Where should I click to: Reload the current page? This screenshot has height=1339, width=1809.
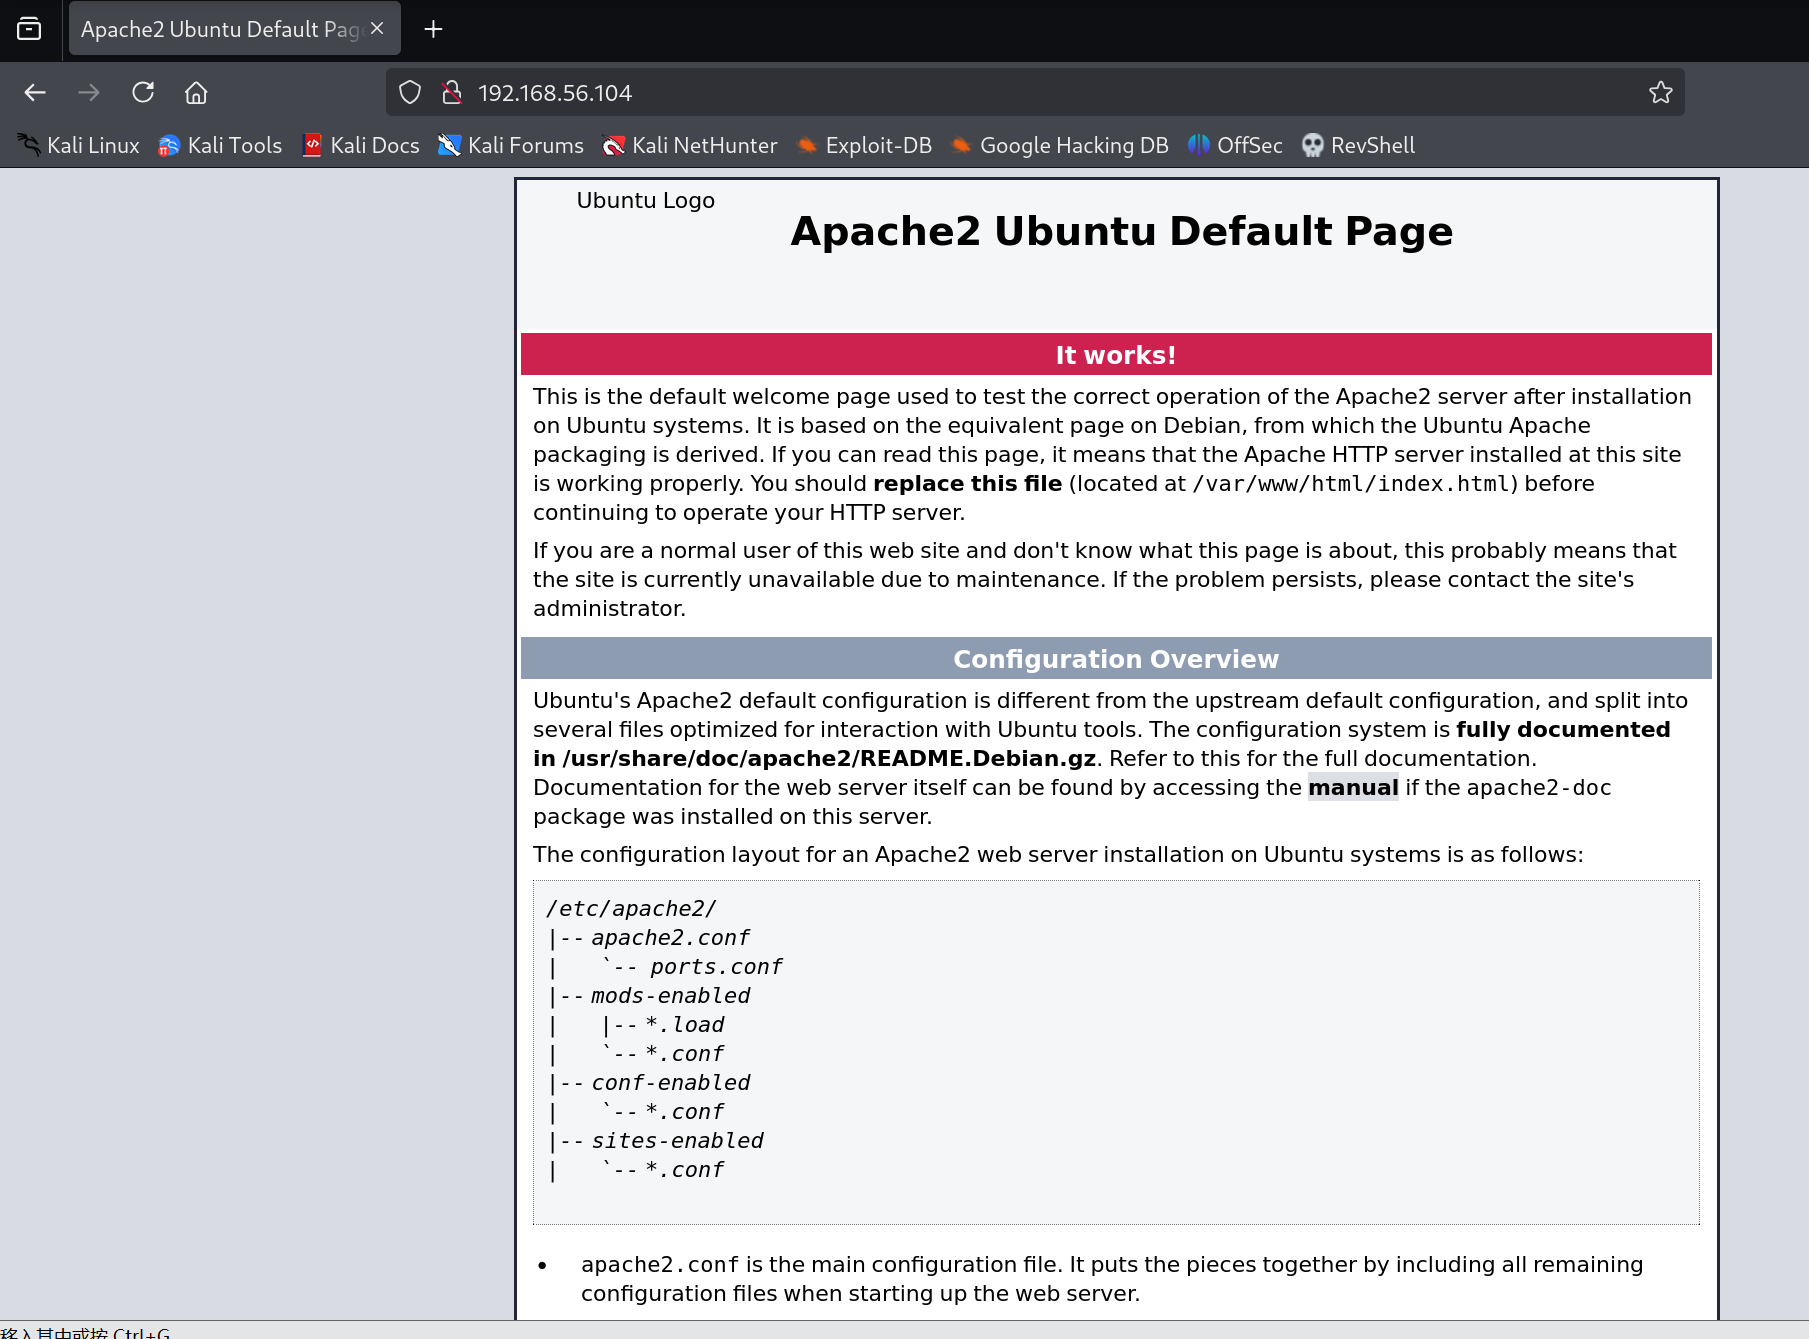[x=143, y=93]
